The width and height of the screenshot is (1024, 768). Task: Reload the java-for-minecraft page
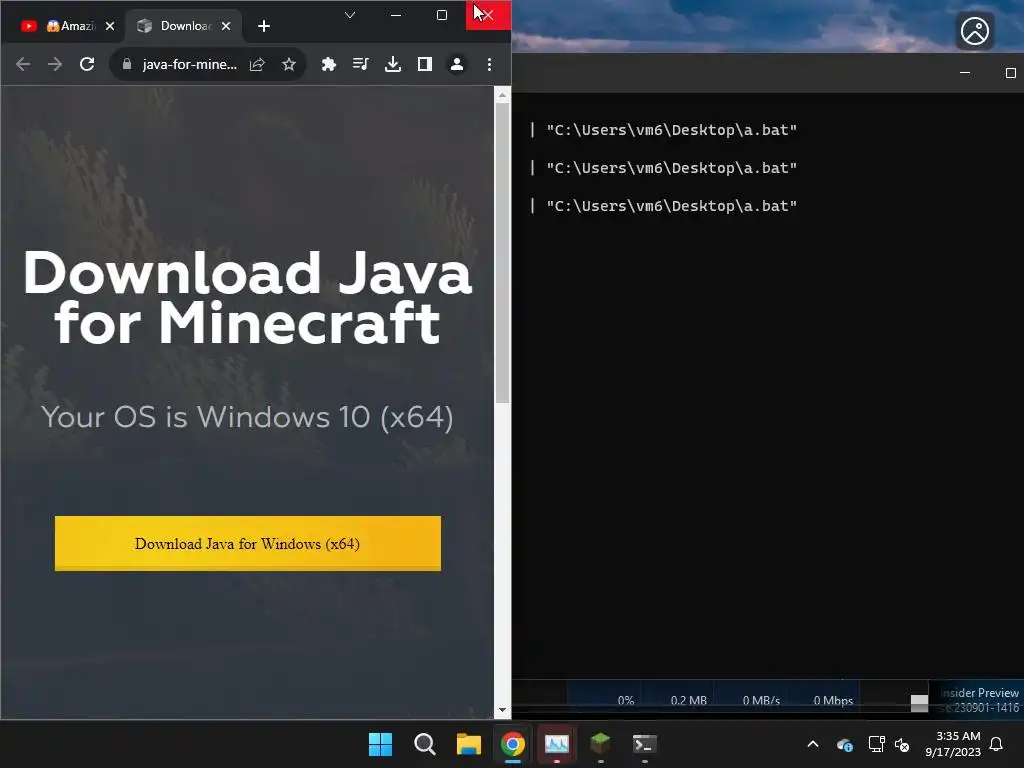(x=87, y=64)
